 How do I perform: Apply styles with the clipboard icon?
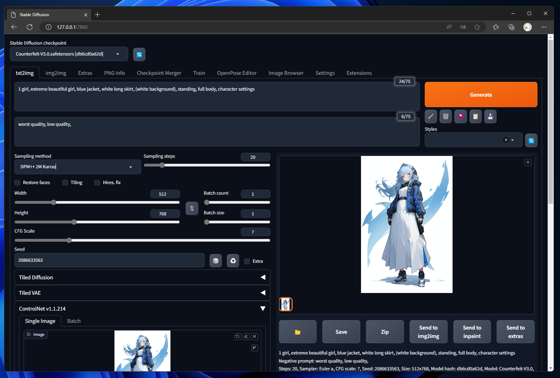(475, 116)
